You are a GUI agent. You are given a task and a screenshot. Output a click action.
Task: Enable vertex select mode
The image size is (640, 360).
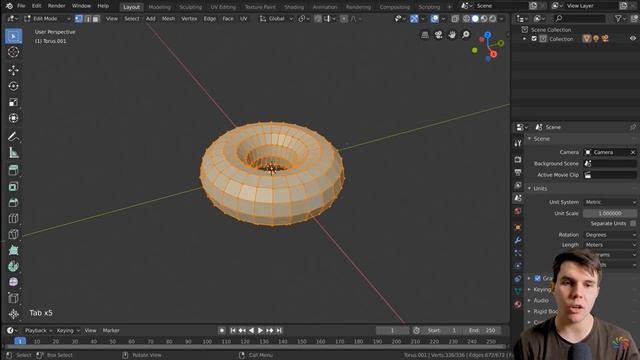coord(79,19)
